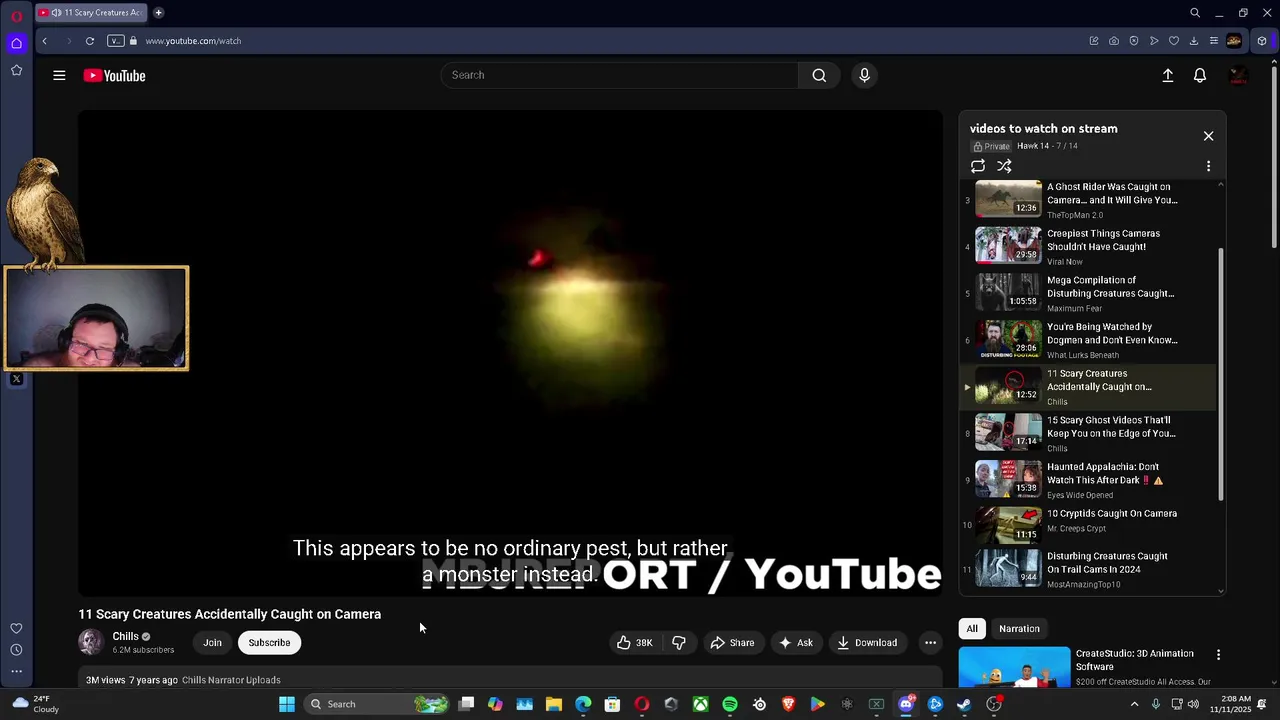Open Opera extensions cube icon
Image resolution: width=1280 pixels, height=720 pixels.
[x=1262, y=41]
